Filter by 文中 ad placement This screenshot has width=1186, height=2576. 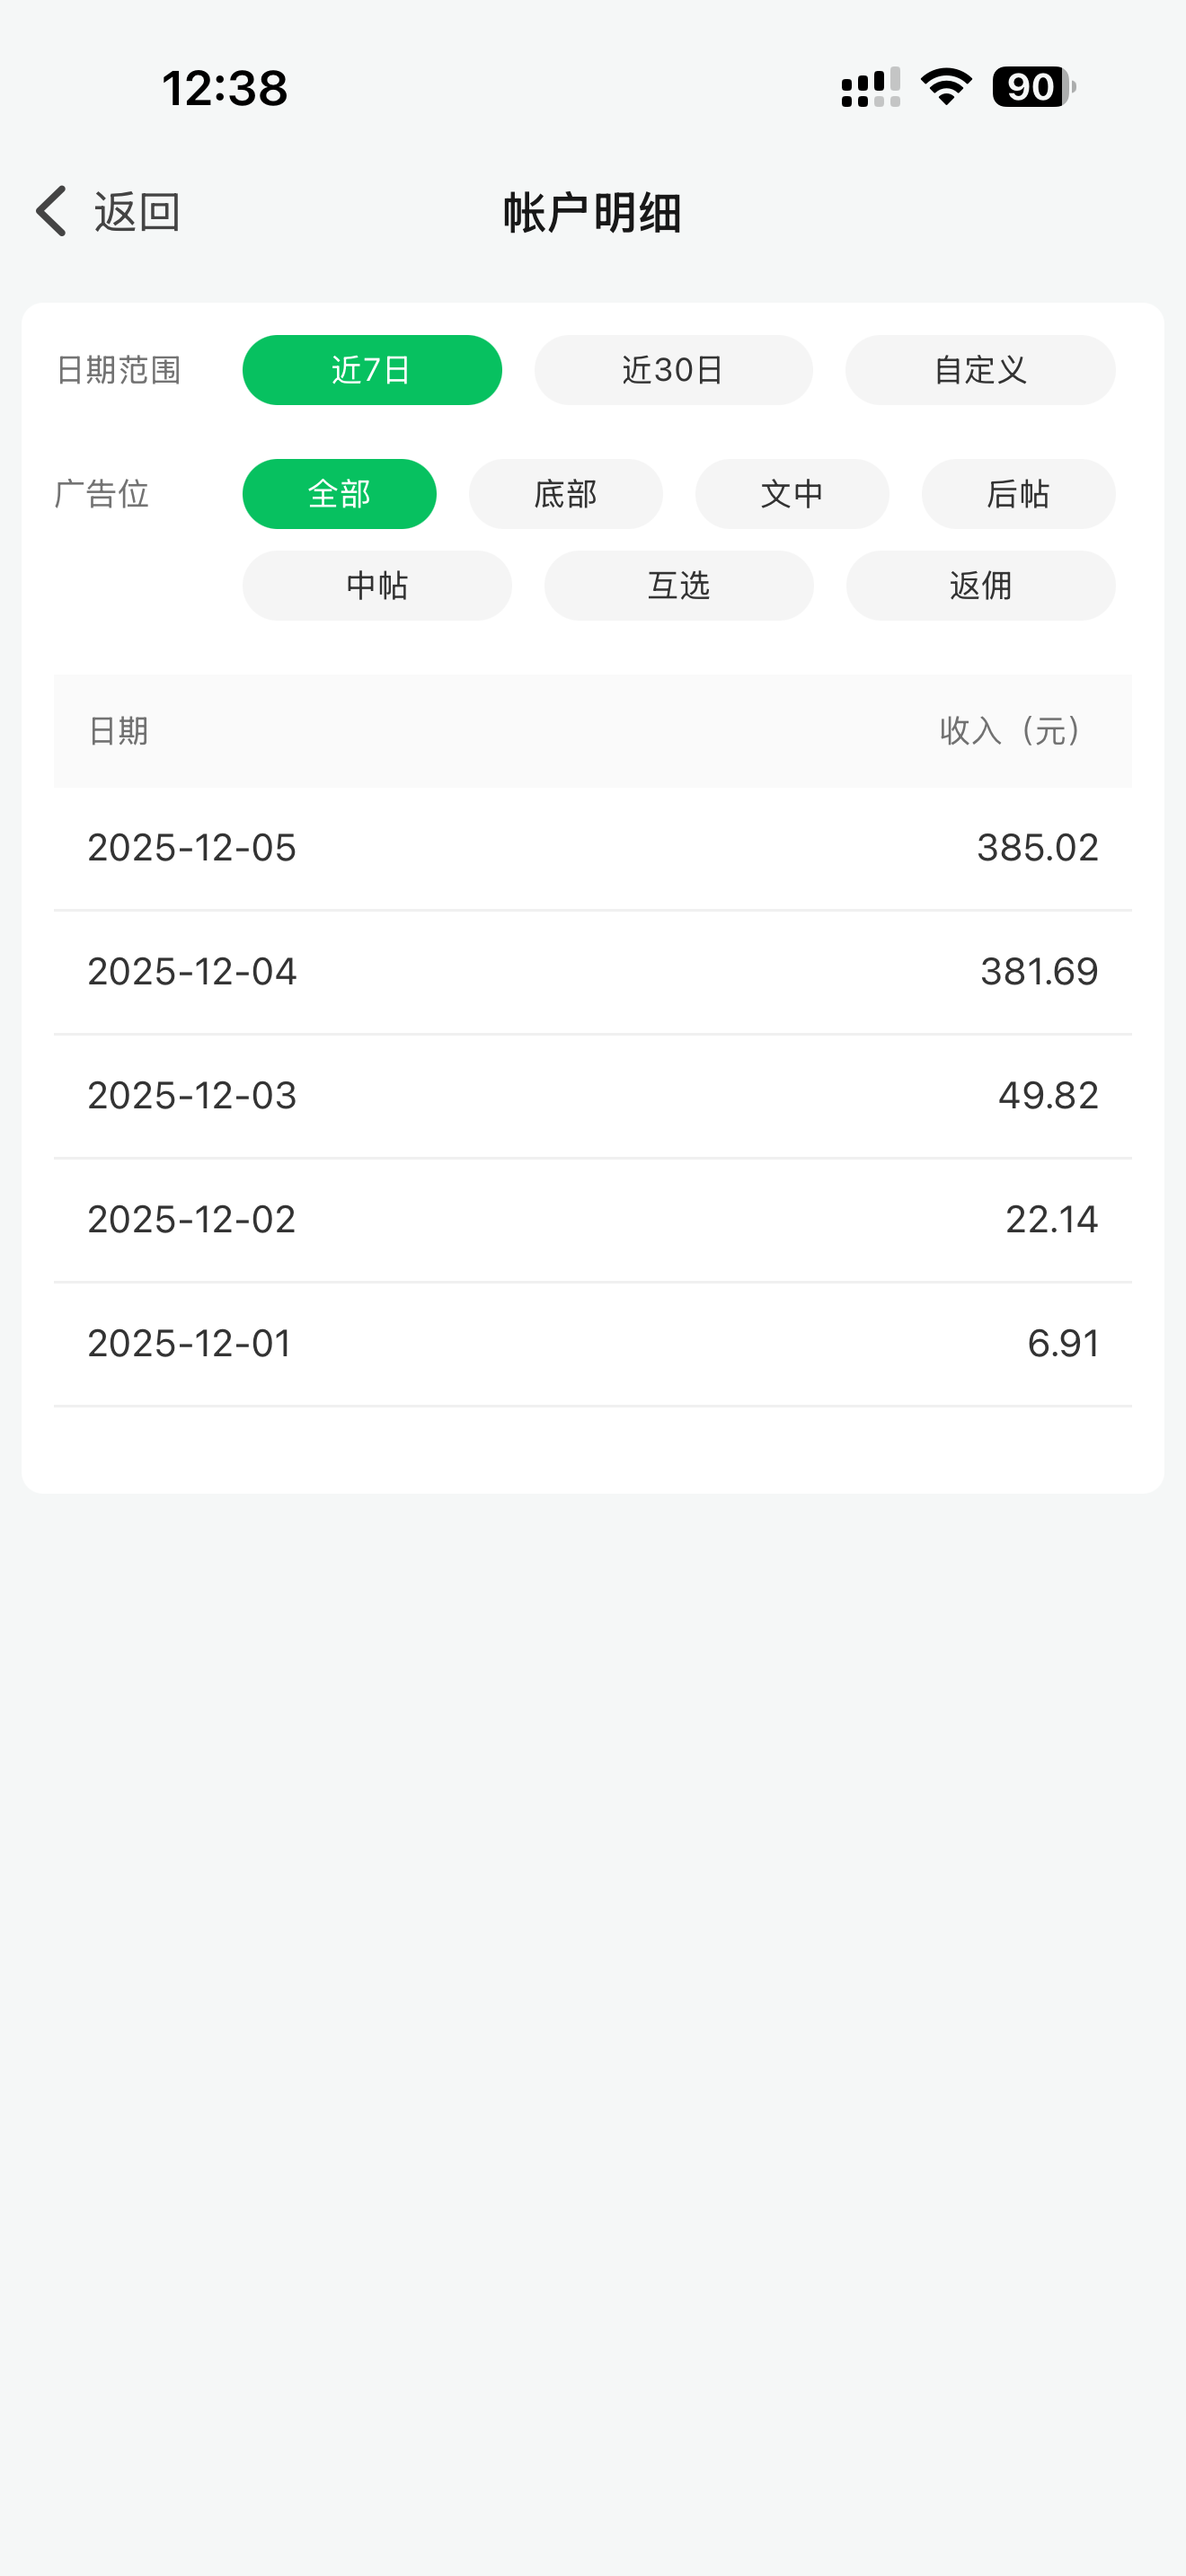tap(792, 494)
